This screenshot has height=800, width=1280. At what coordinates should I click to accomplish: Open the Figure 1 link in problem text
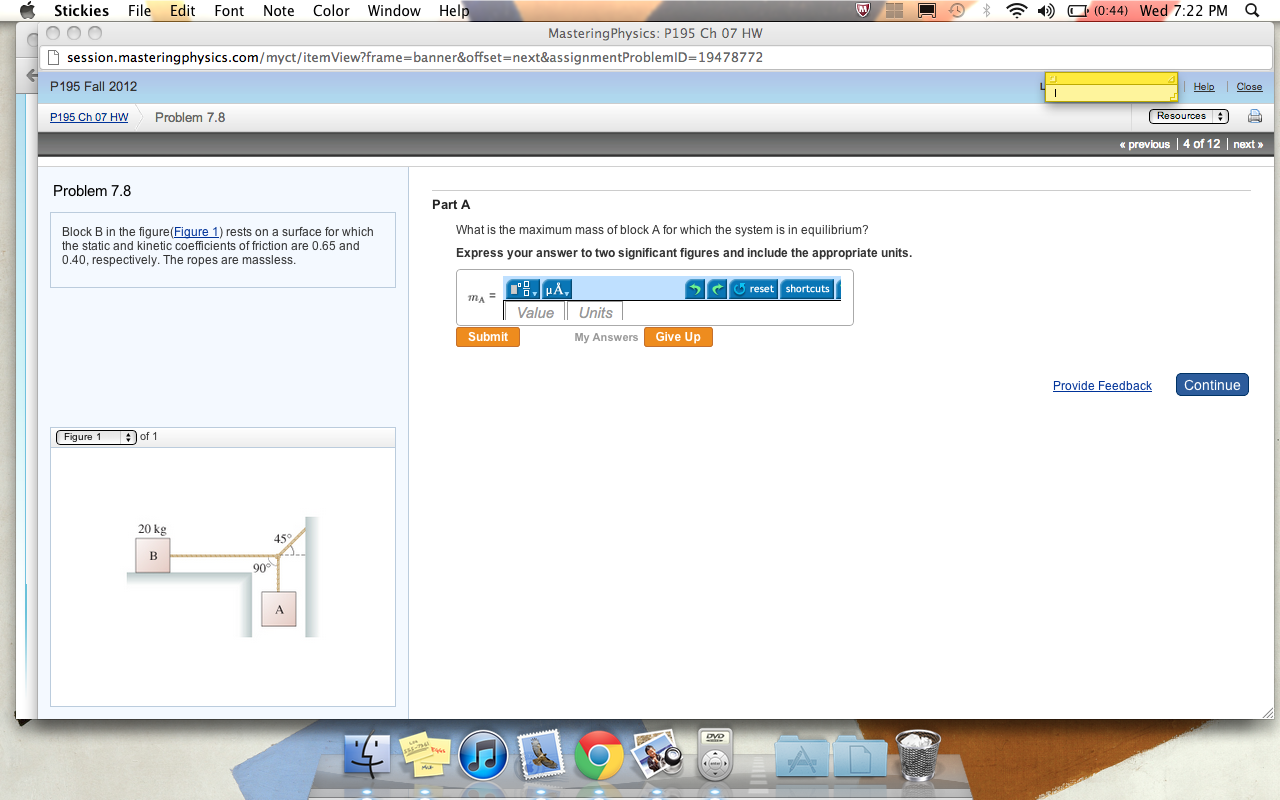click(x=197, y=232)
